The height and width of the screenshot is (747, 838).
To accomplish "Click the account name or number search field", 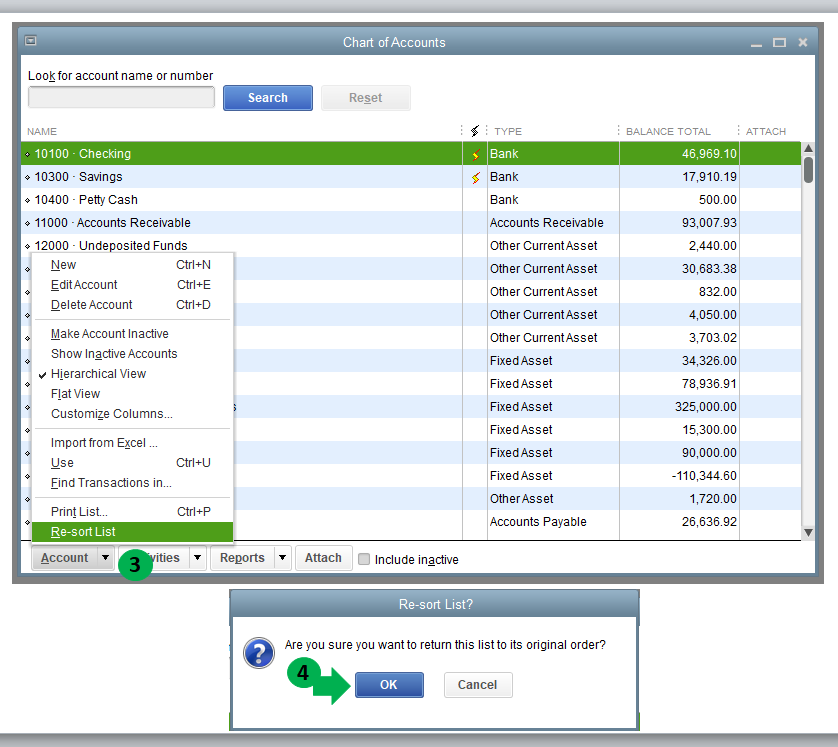I will coord(121,98).
